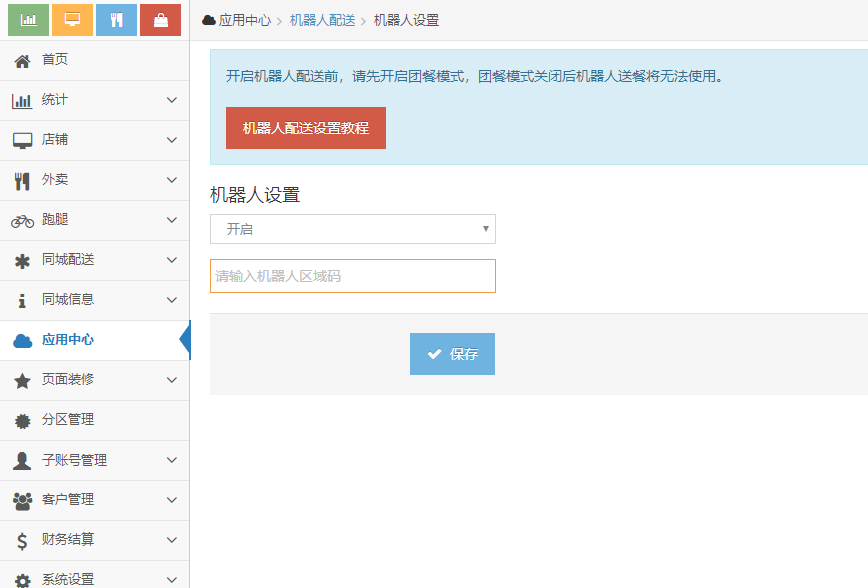
Task: Open the 分区管理 menu item
Action: 68,420
